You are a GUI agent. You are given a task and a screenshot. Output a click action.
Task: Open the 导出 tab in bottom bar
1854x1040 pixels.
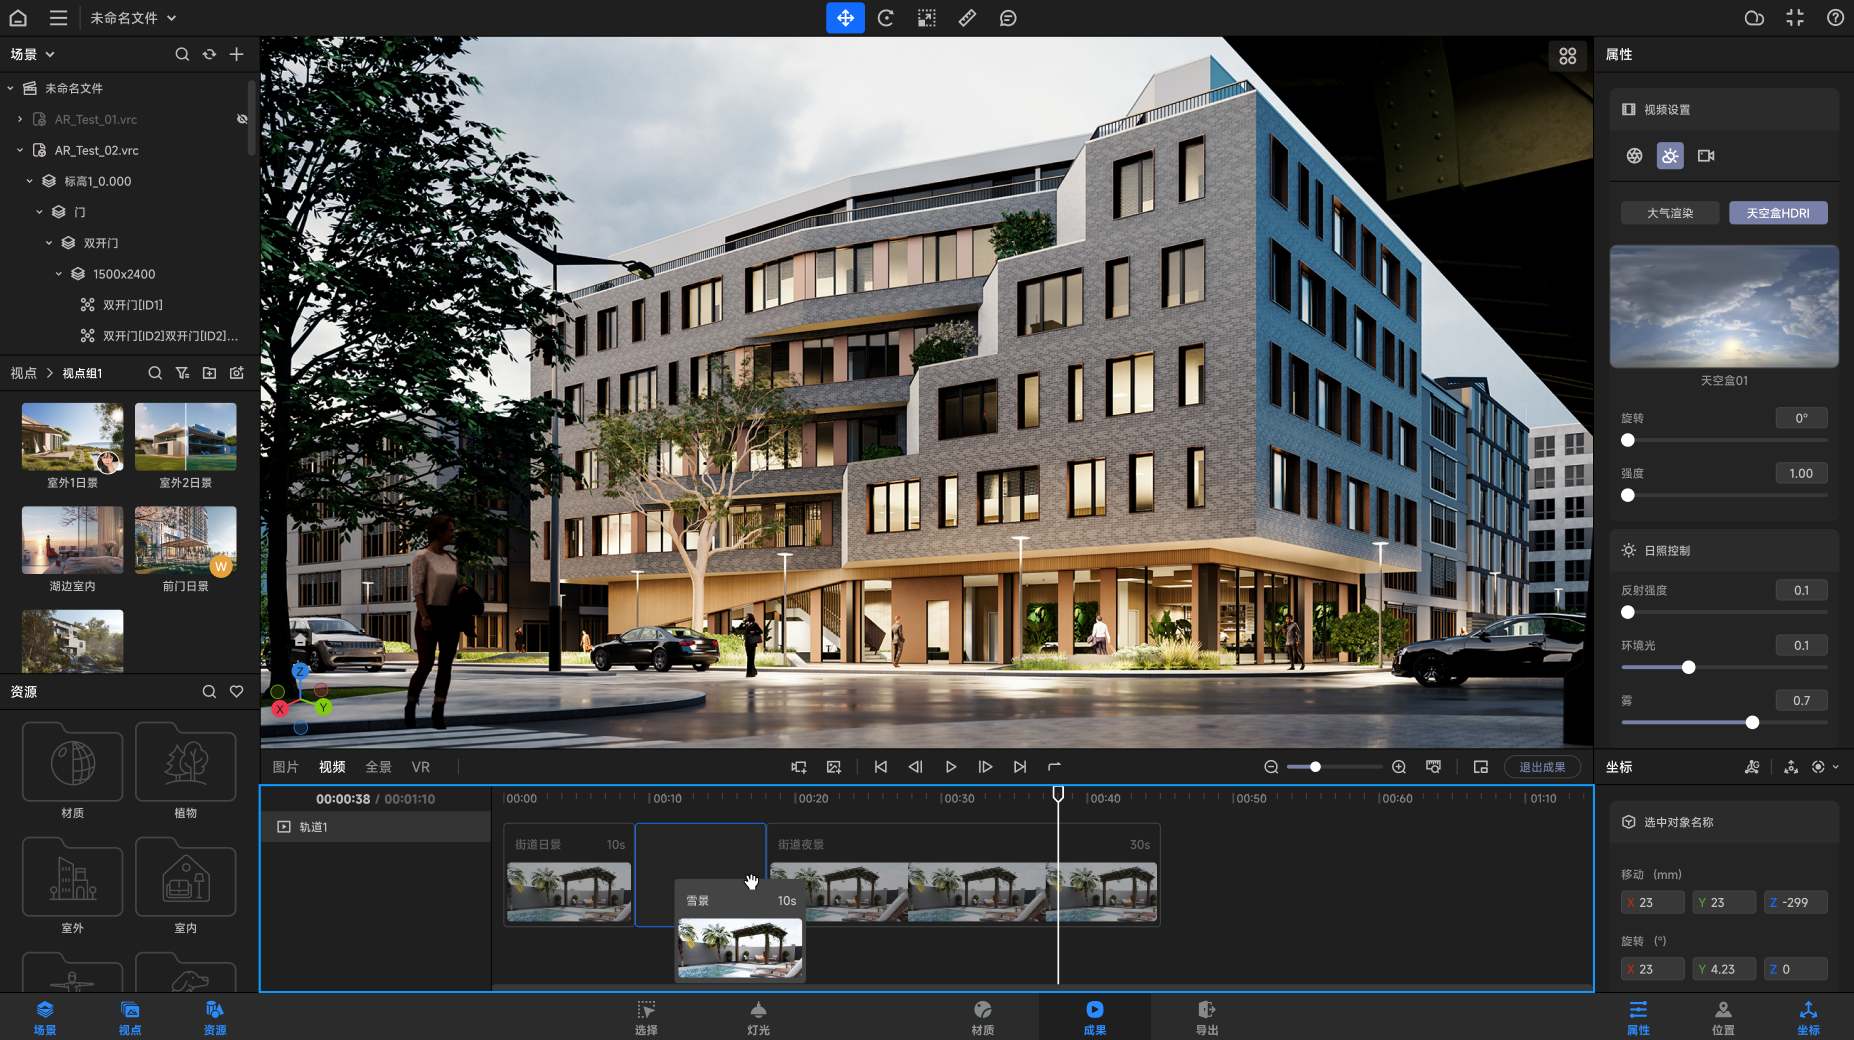tap(1206, 1017)
